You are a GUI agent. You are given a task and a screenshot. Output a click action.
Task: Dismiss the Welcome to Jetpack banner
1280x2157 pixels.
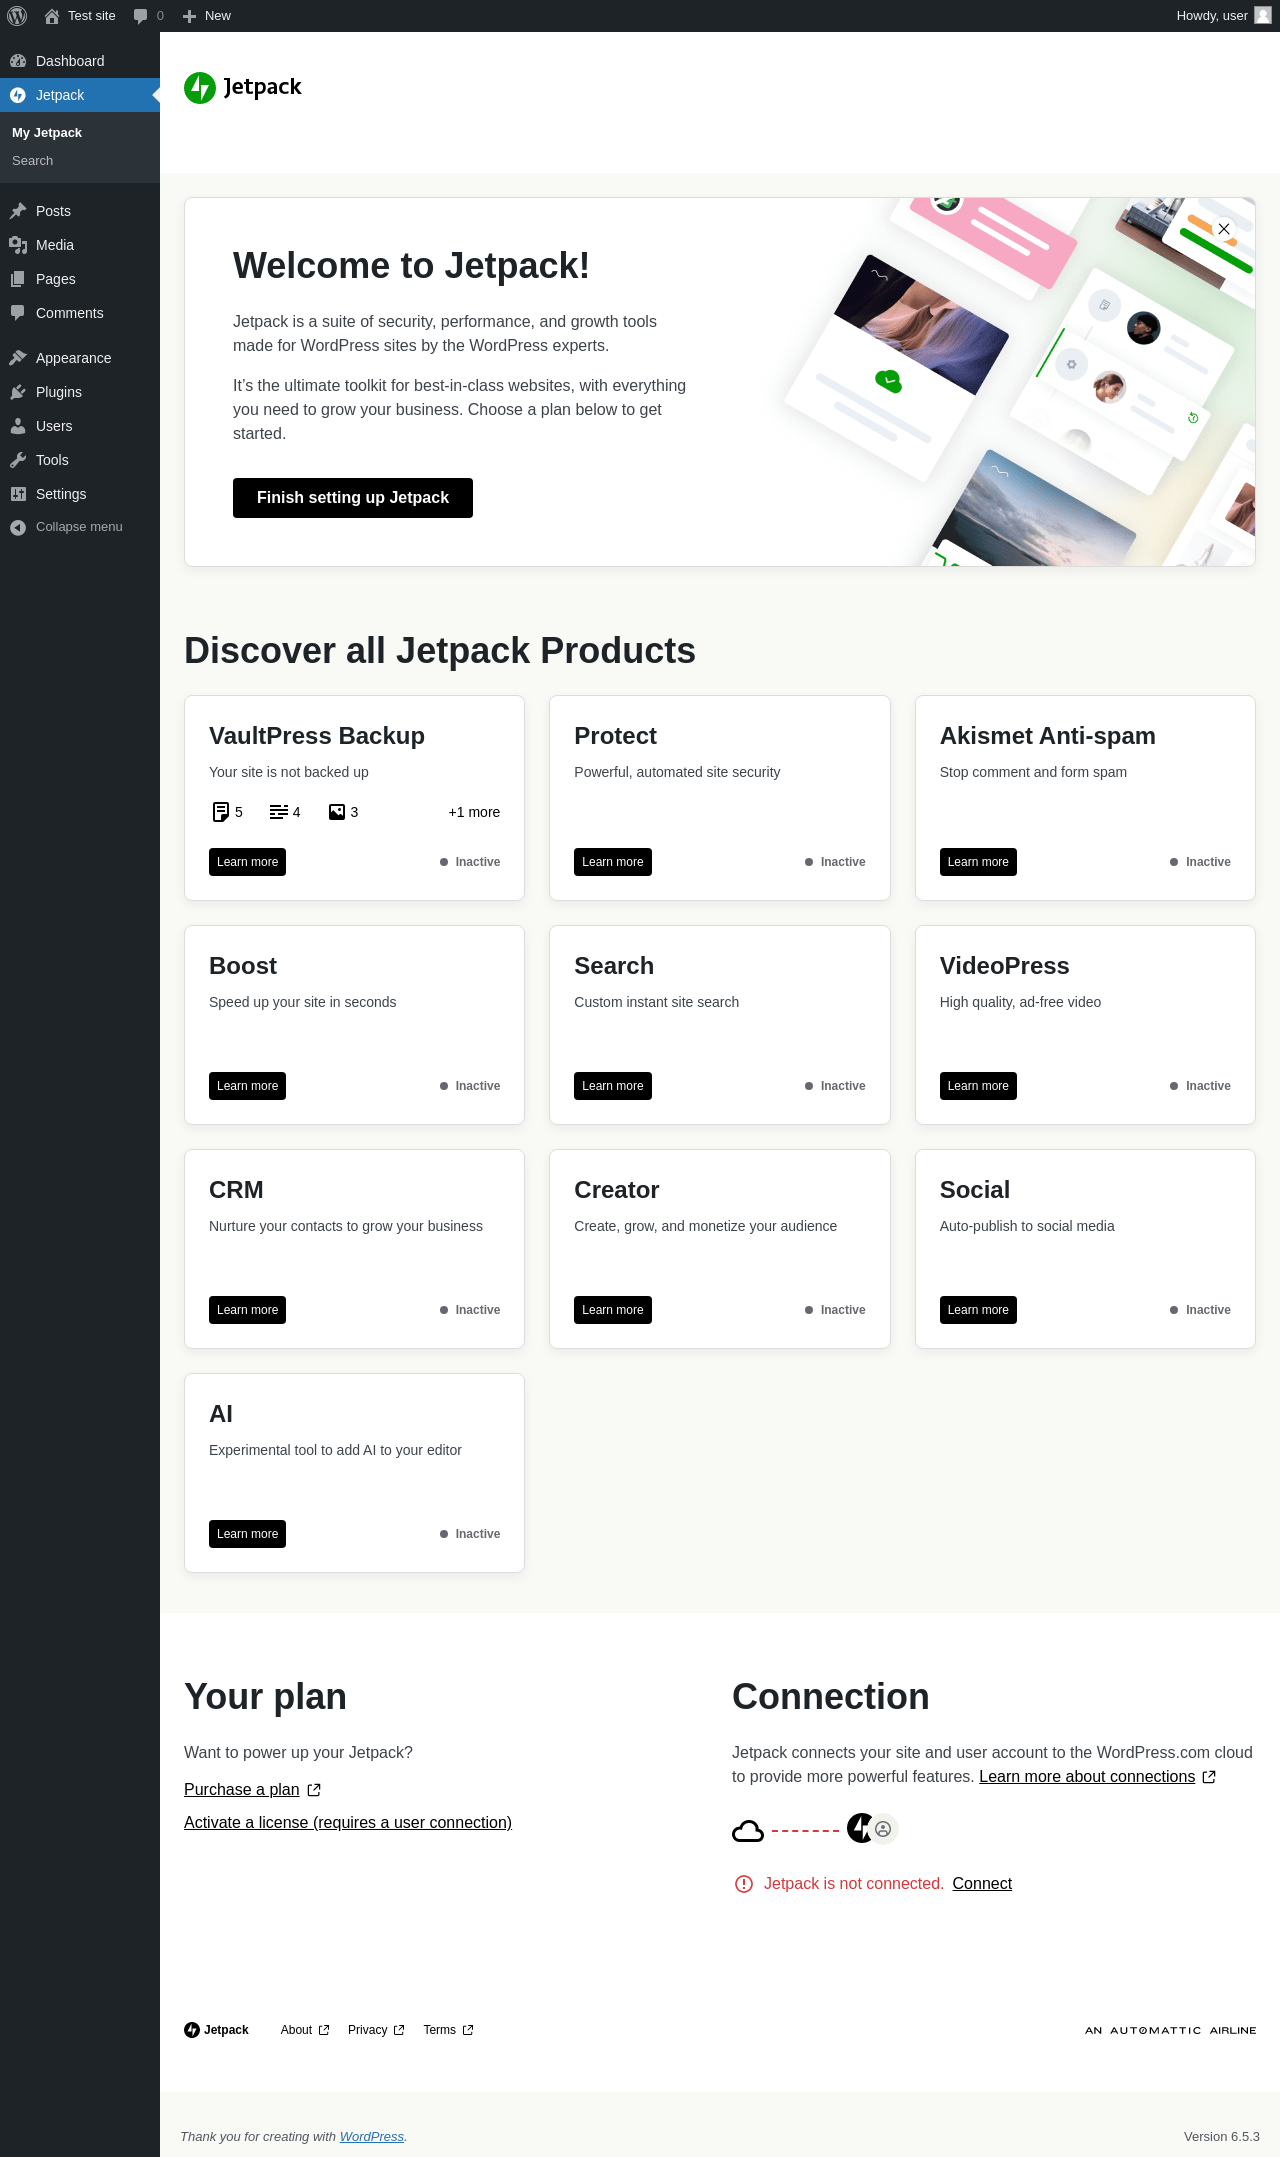coord(1224,229)
